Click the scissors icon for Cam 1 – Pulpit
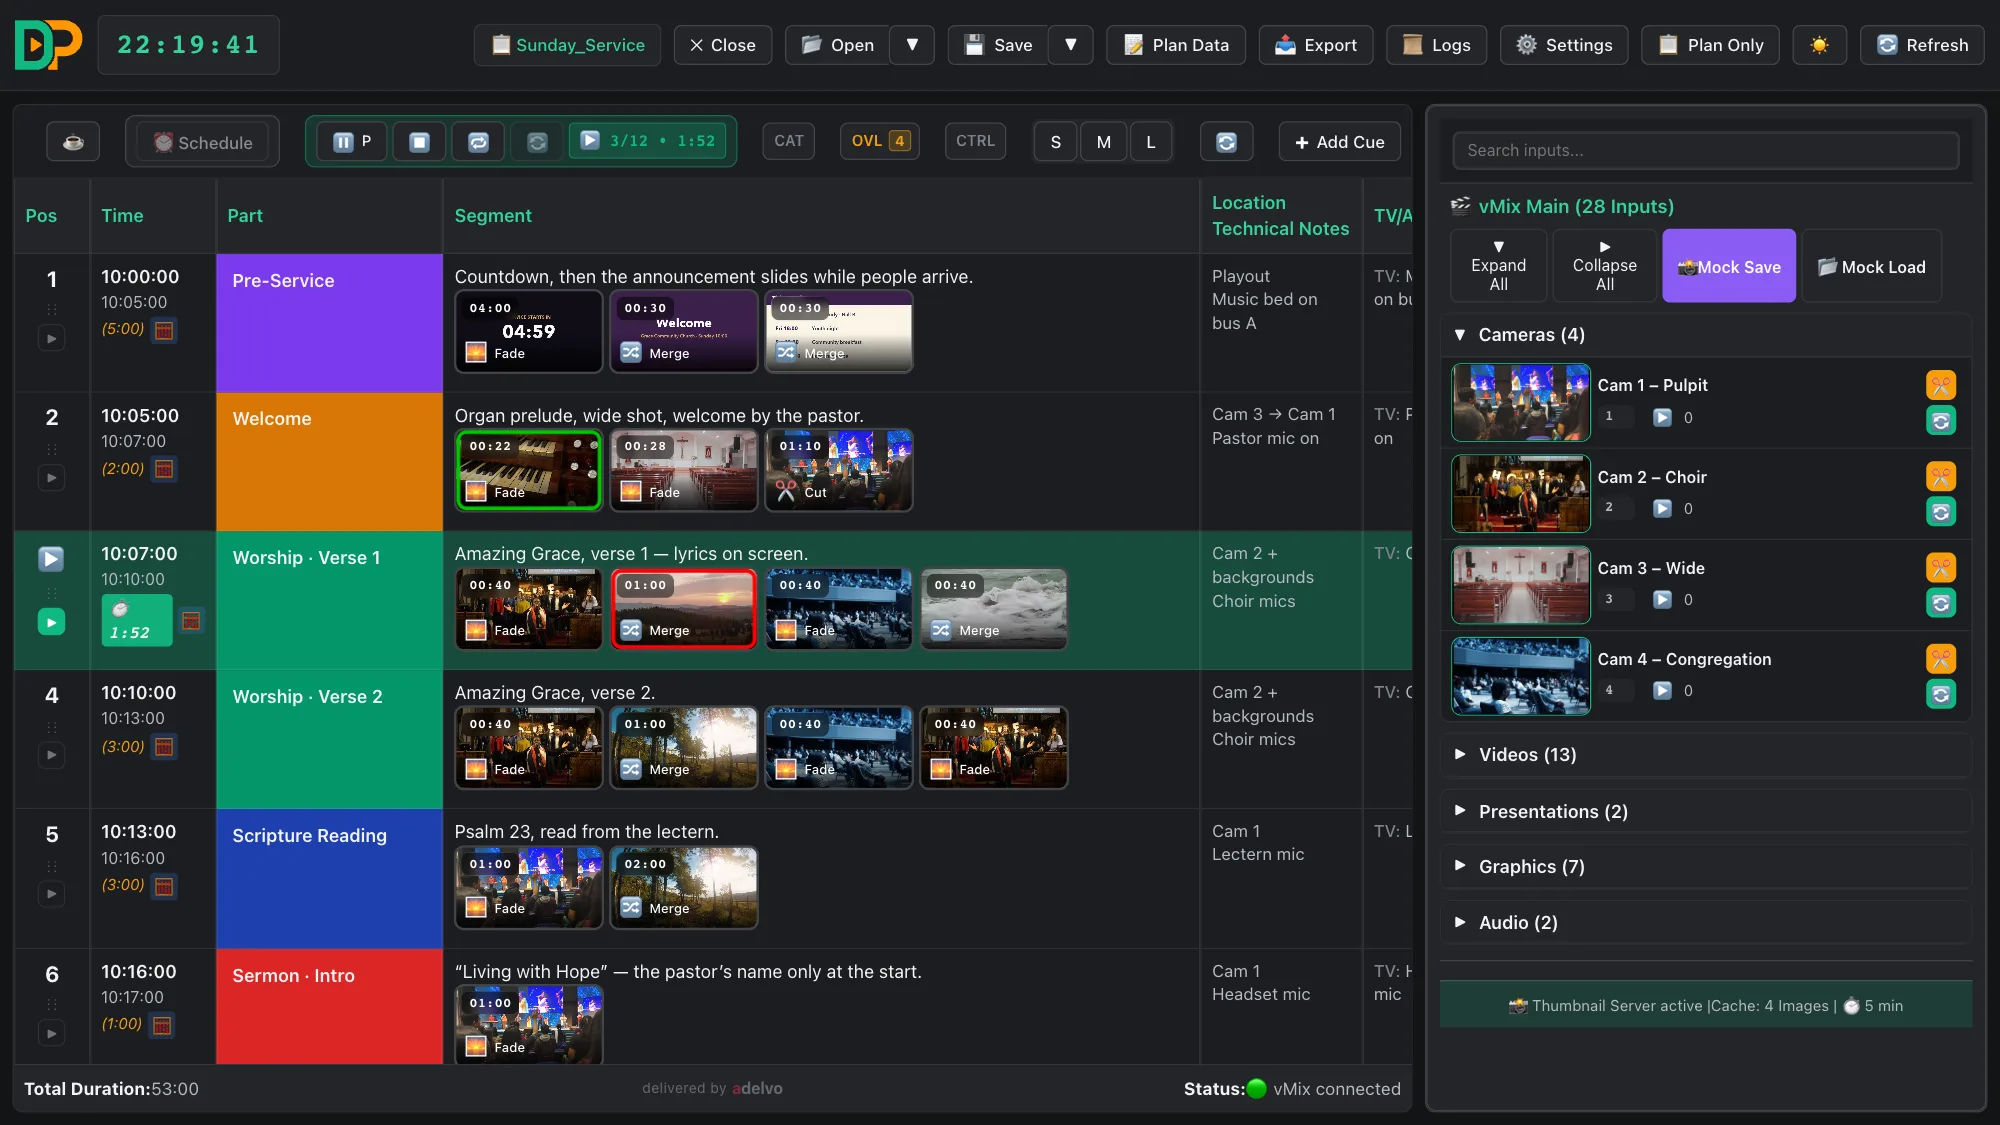 coord(1940,385)
